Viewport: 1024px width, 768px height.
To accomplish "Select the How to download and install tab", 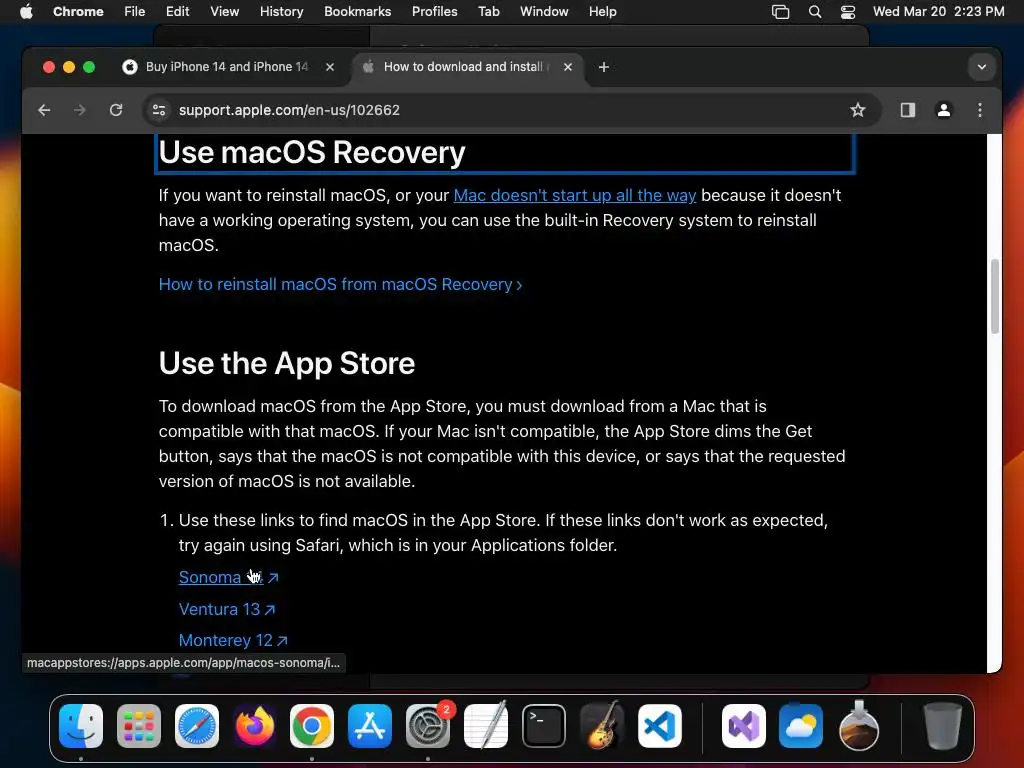I will pos(466,67).
